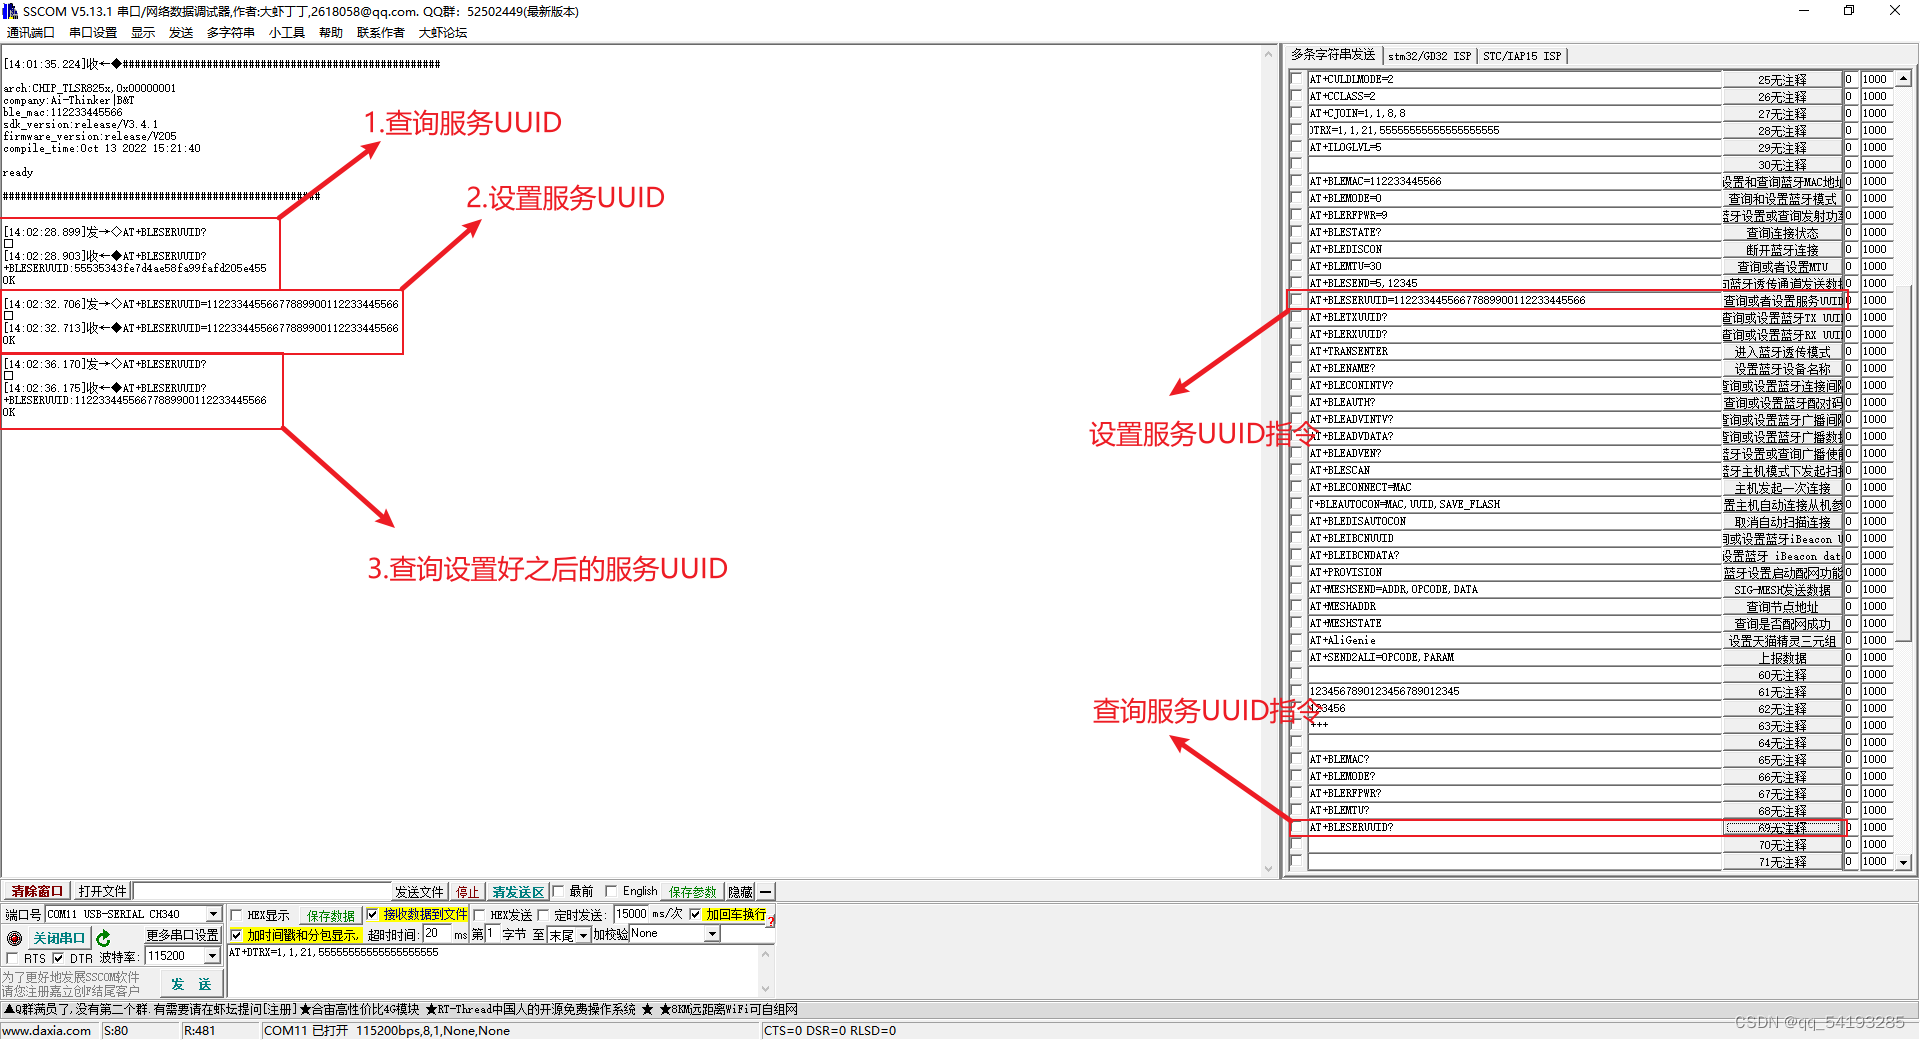Screen dimensions: 1920x1040
Task: Open the COM11 USB-SERIAL CH340 port dropdown
Action: tap(213, 914)
